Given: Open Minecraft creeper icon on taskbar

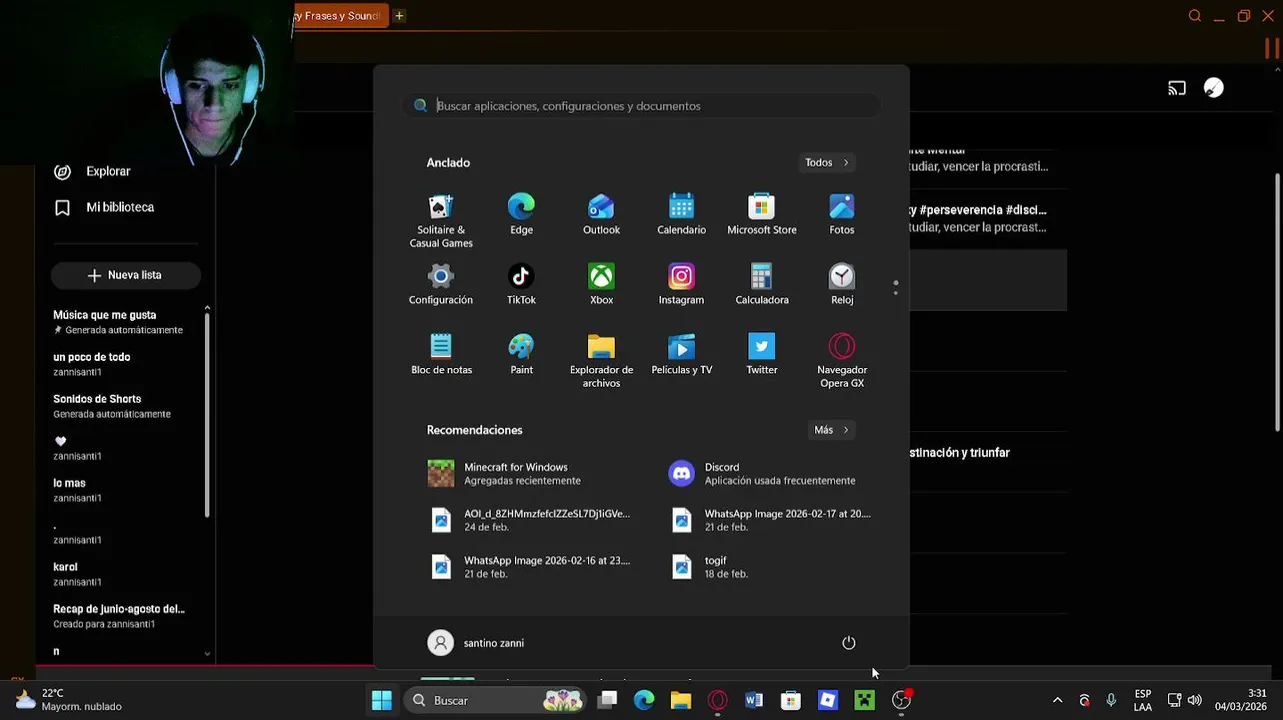Looking at the screenshot, I should coord(864,700).
